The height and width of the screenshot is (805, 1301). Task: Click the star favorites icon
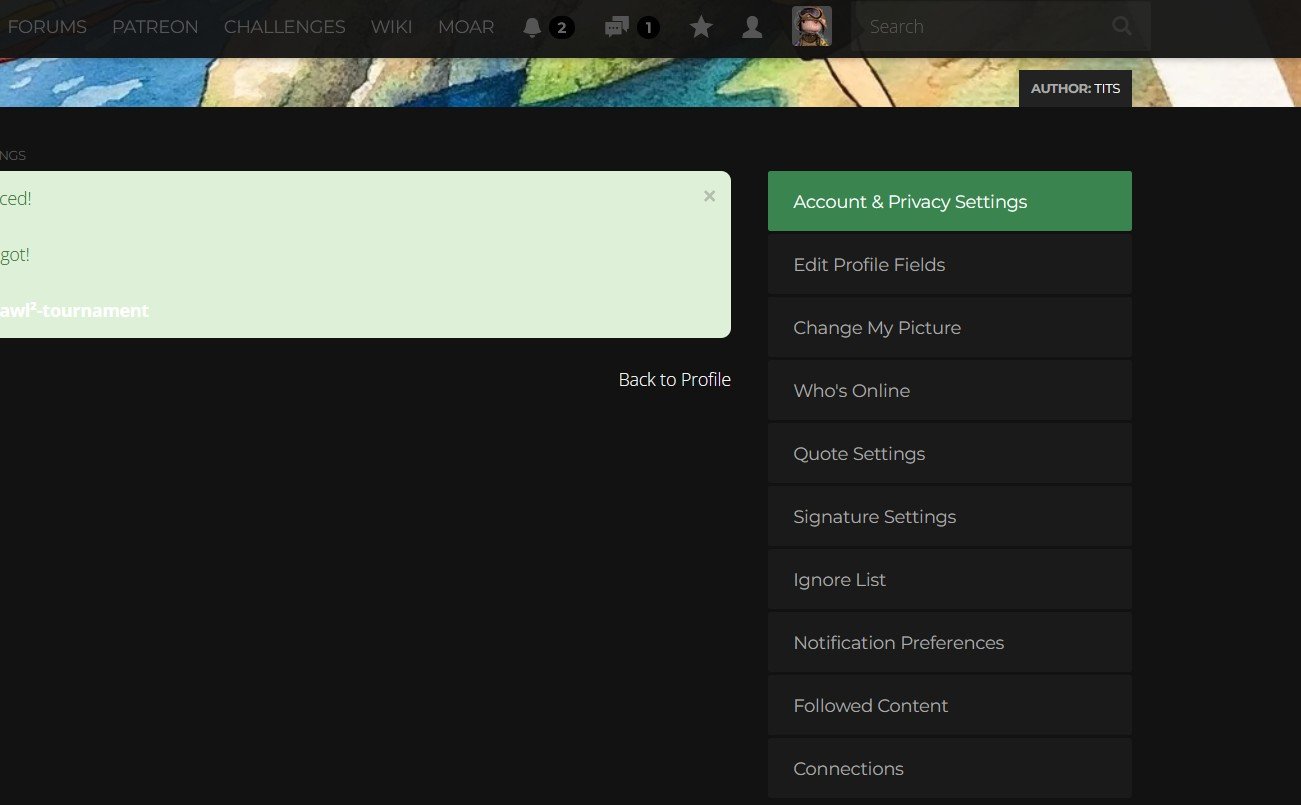coord(701,27)
